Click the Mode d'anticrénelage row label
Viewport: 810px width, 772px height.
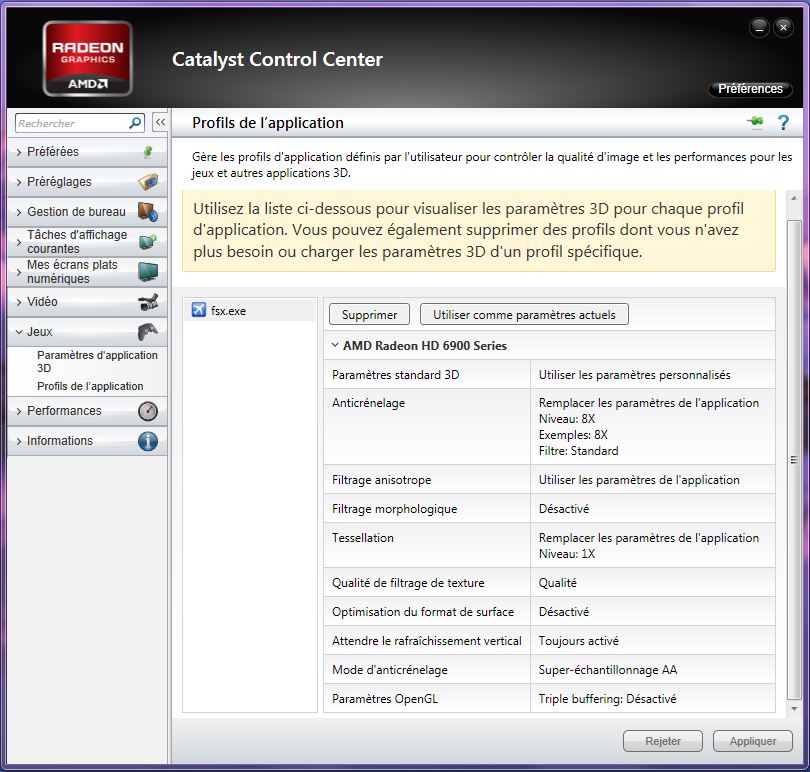[x=390, y=670]
